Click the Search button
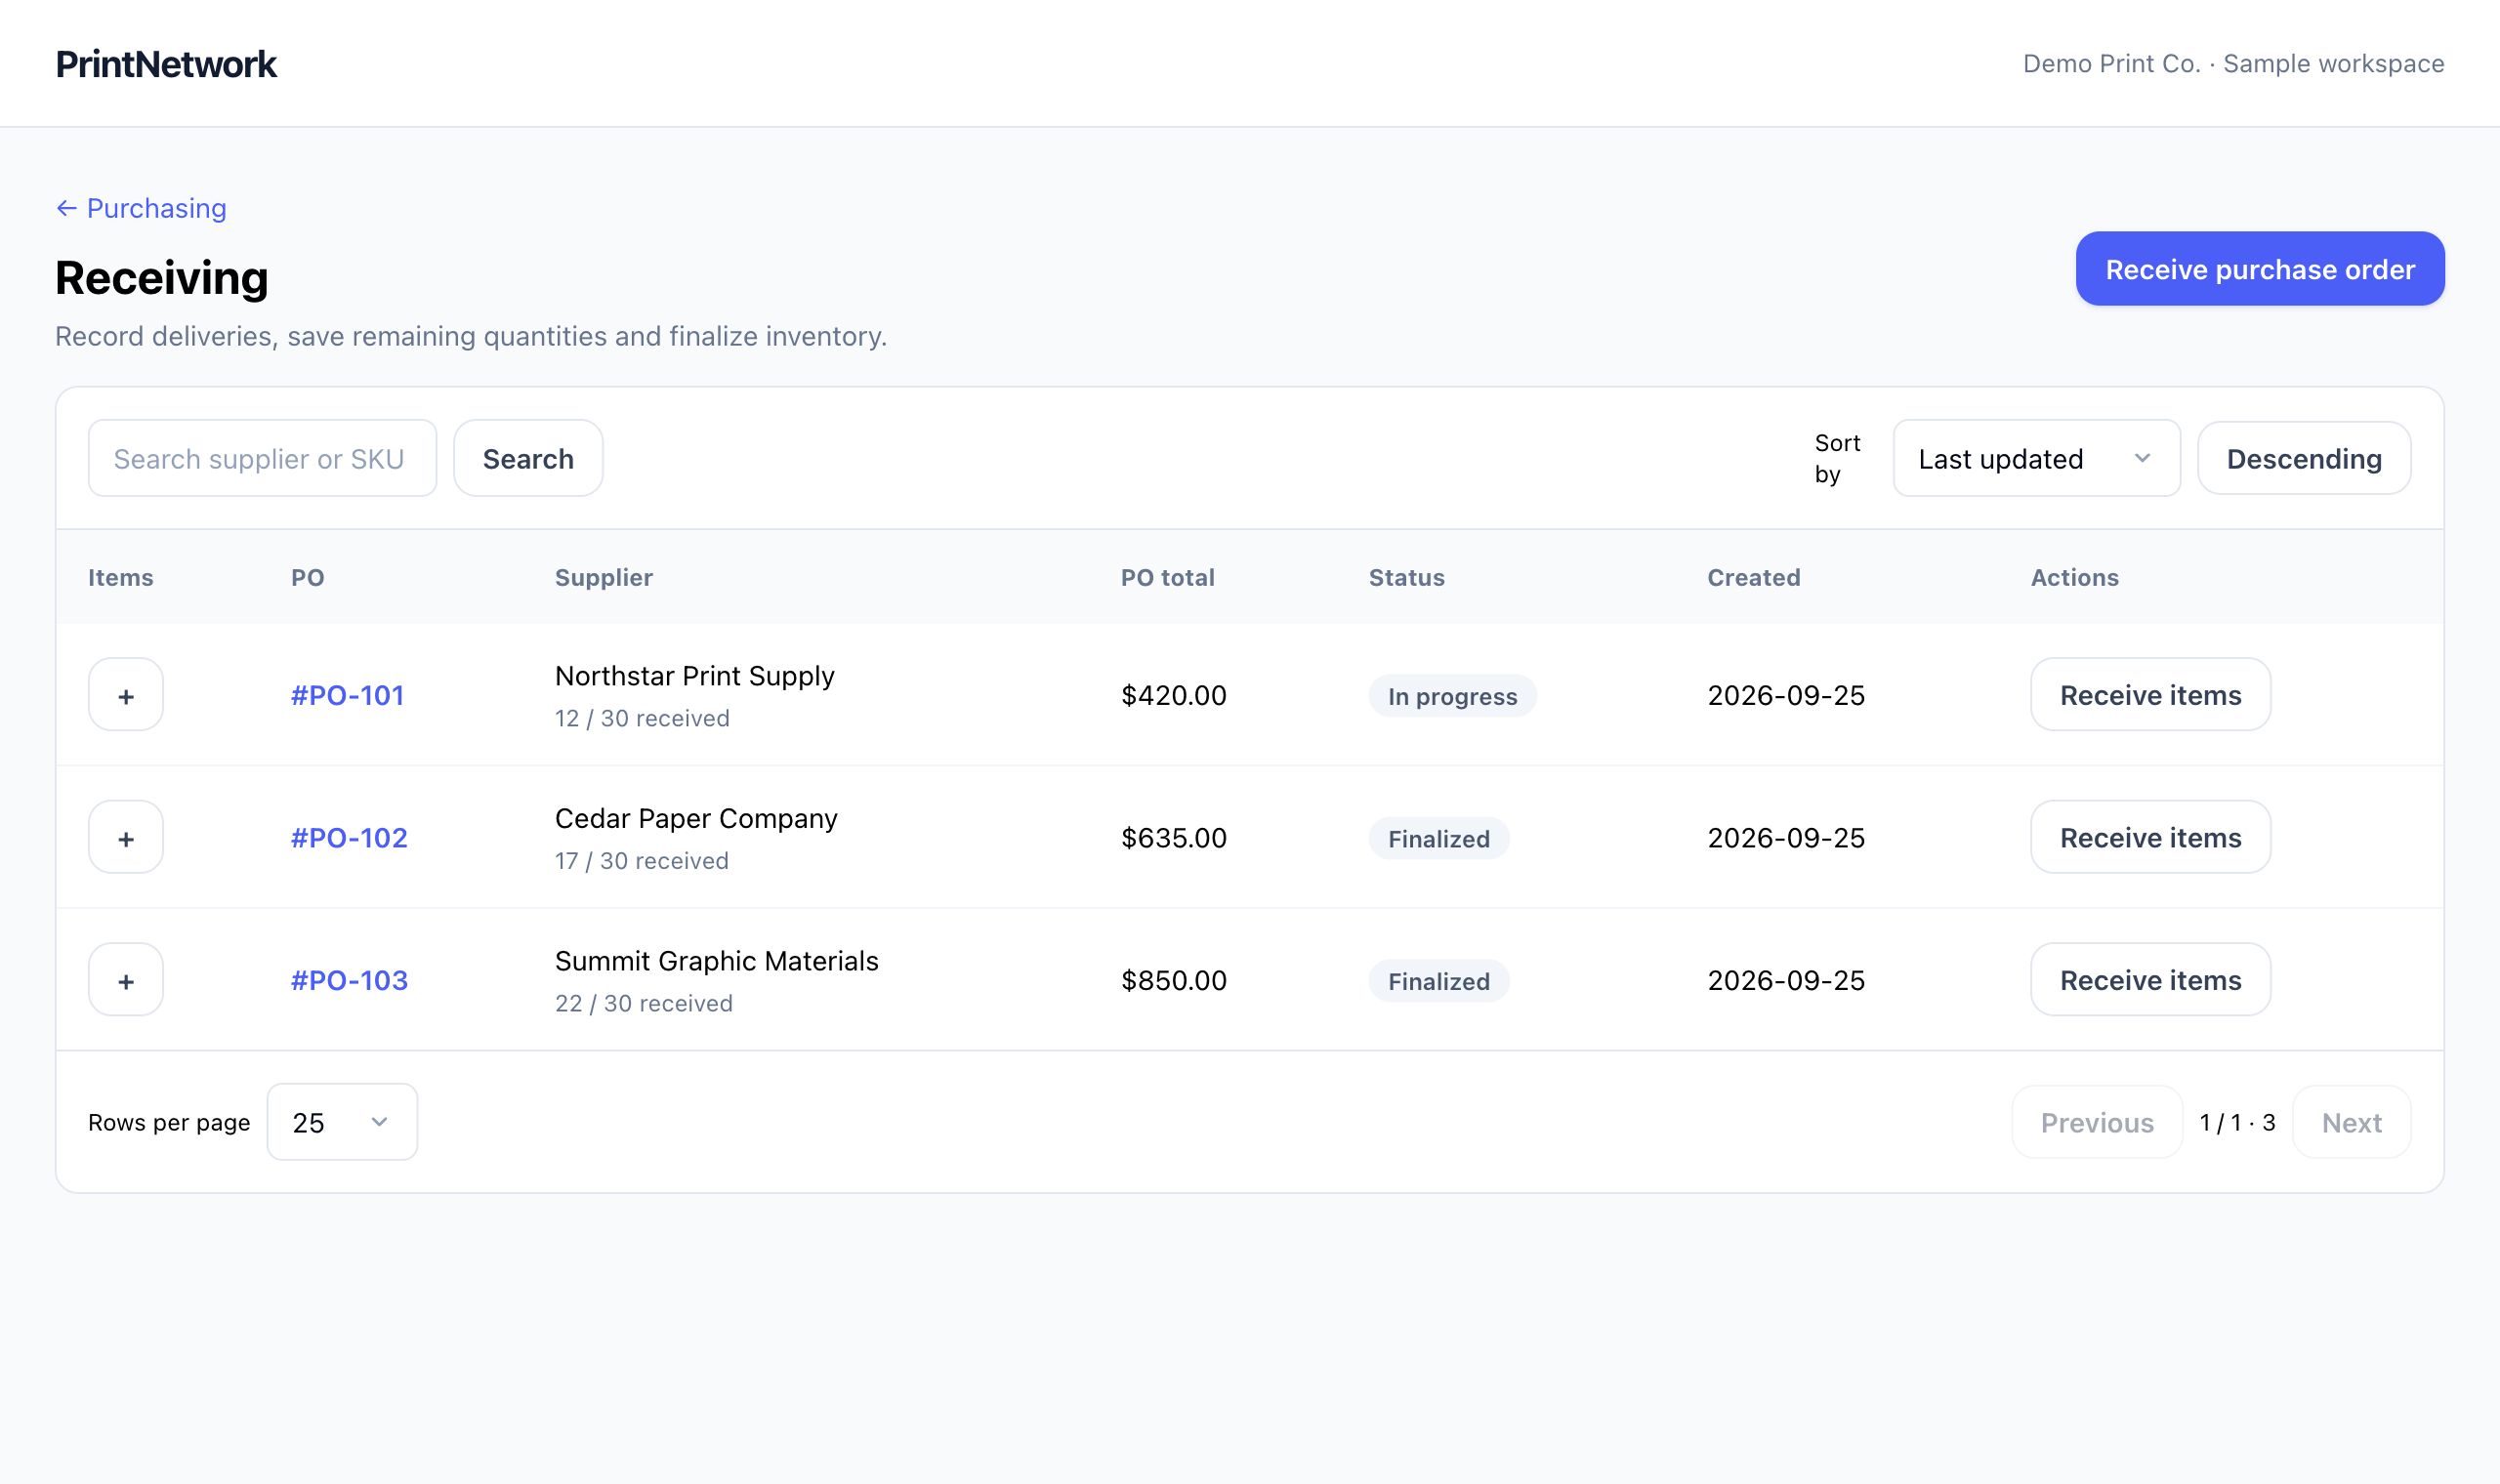This screenshot has height=1484, width=2500. click(528, 459)
